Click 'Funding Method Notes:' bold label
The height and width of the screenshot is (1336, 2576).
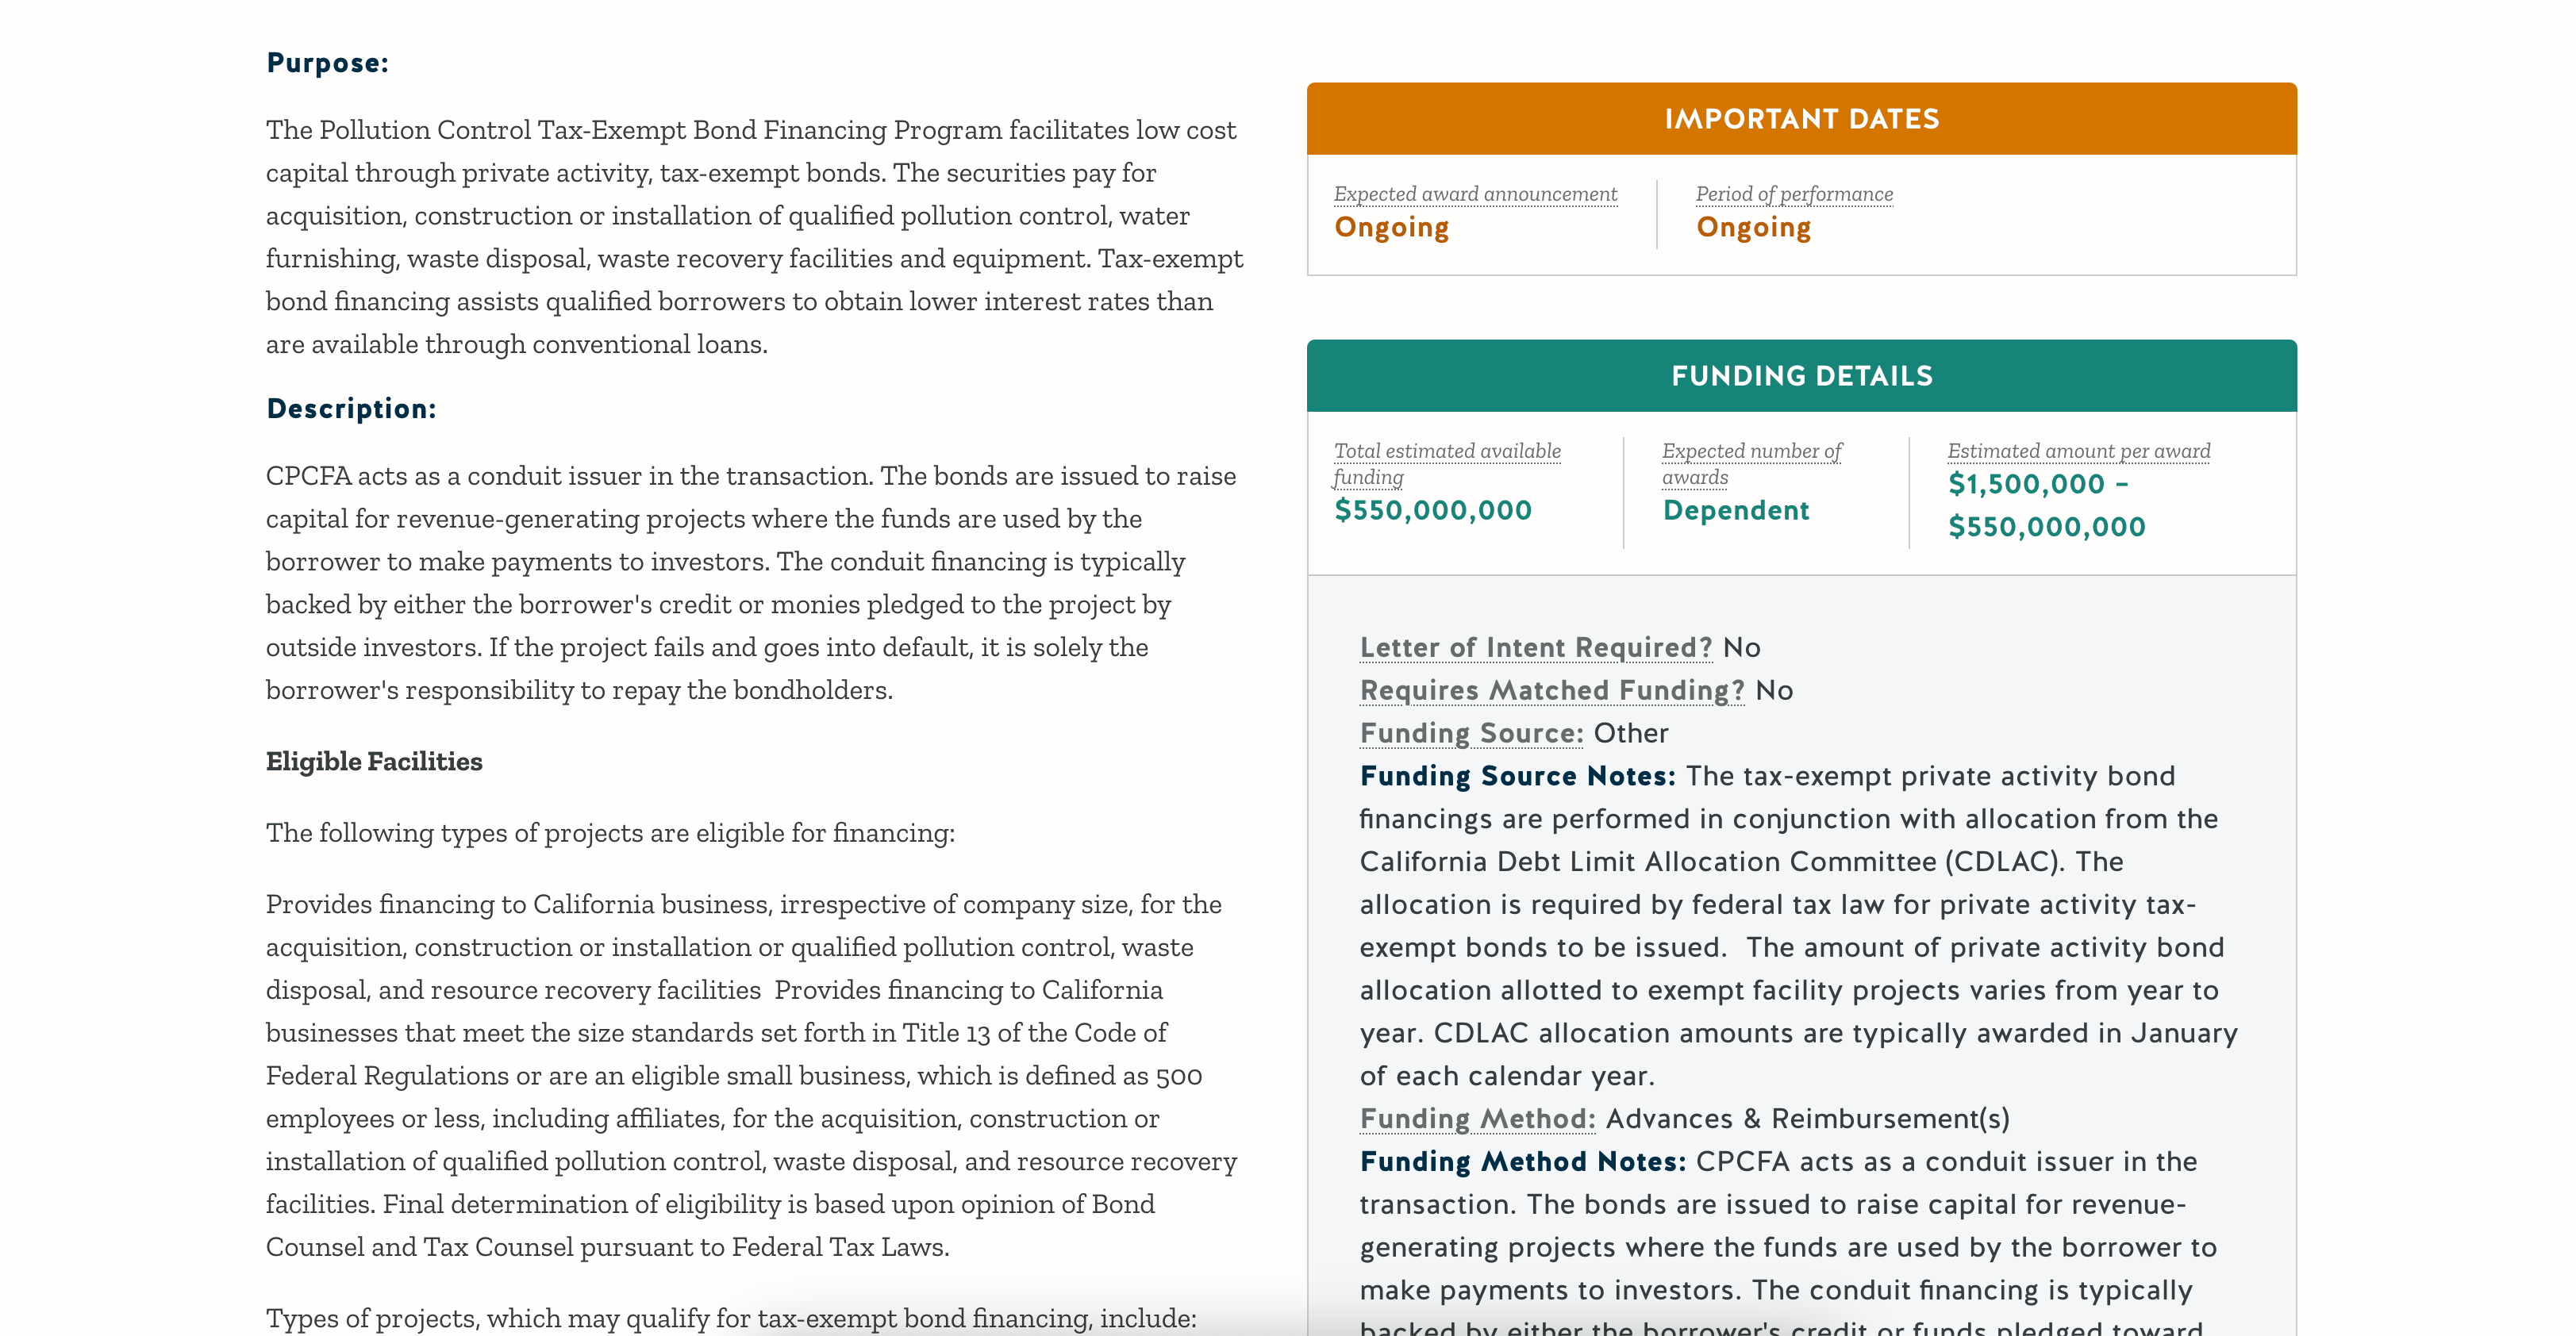pyautogui.click(x=1522, y=1161)
